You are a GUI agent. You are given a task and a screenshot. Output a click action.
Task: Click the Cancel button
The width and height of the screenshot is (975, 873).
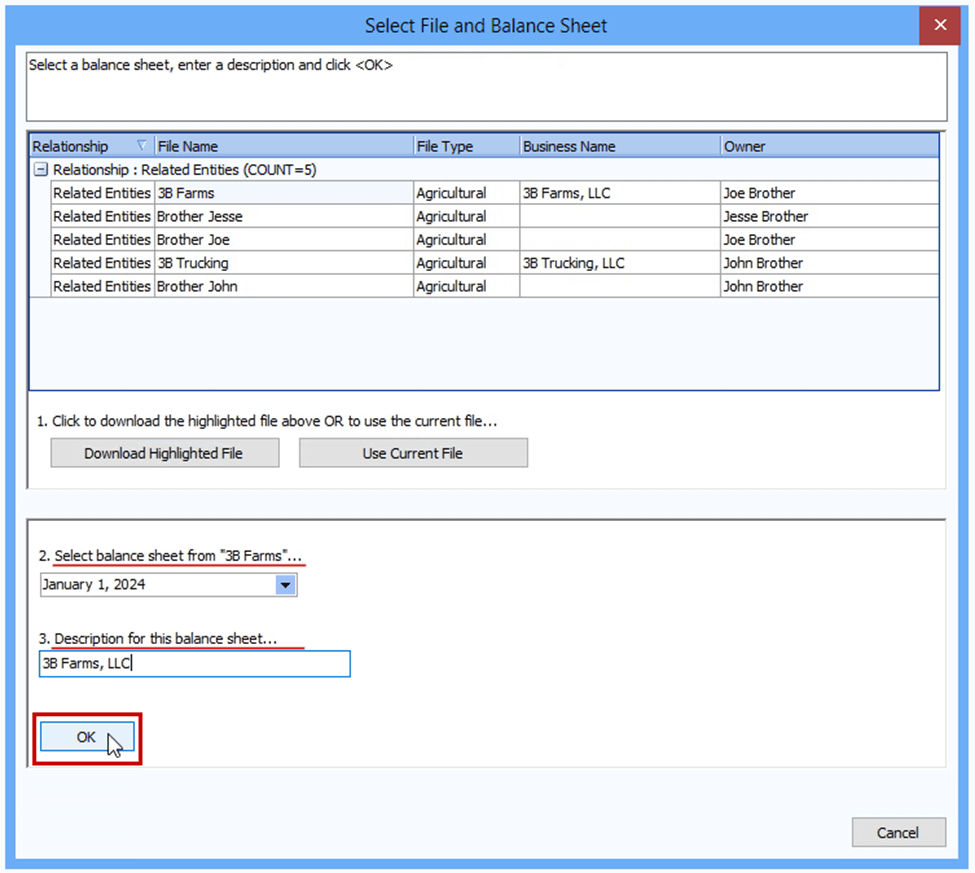tap(898, 832)
